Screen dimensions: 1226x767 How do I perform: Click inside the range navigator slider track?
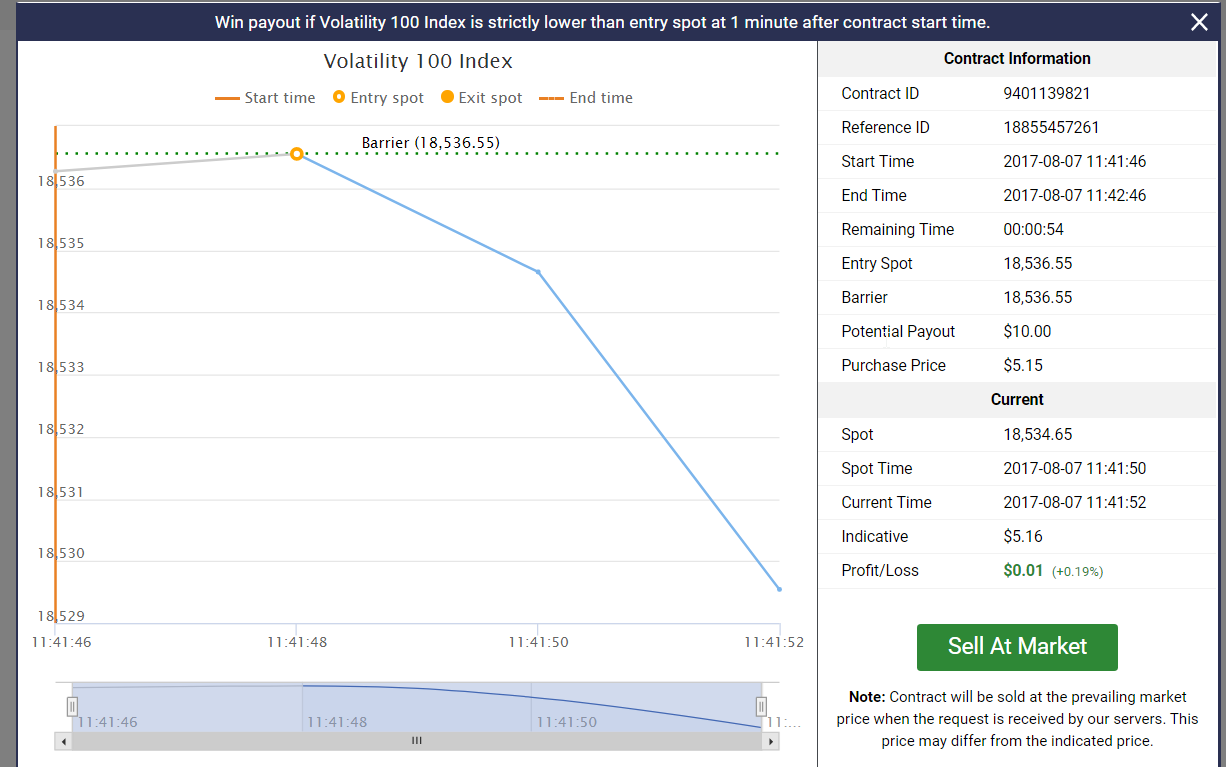[x=417, y=706]
